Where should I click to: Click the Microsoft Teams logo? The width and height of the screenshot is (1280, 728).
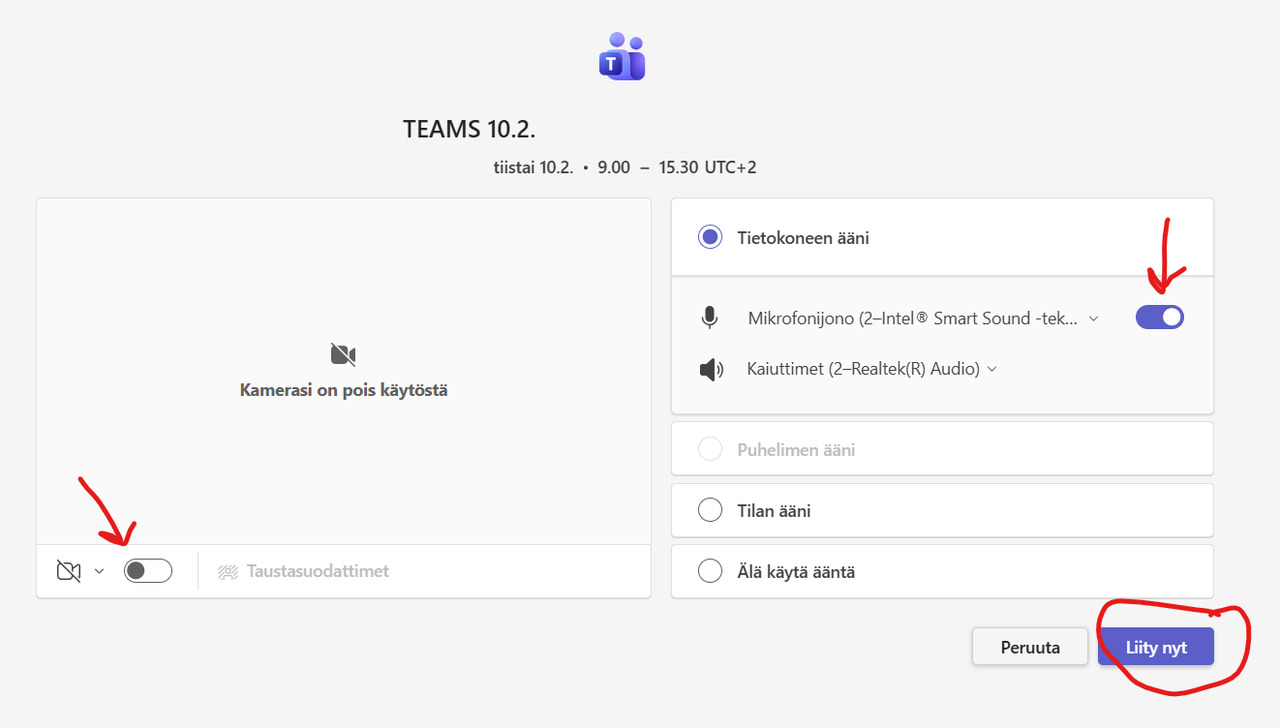622,56
